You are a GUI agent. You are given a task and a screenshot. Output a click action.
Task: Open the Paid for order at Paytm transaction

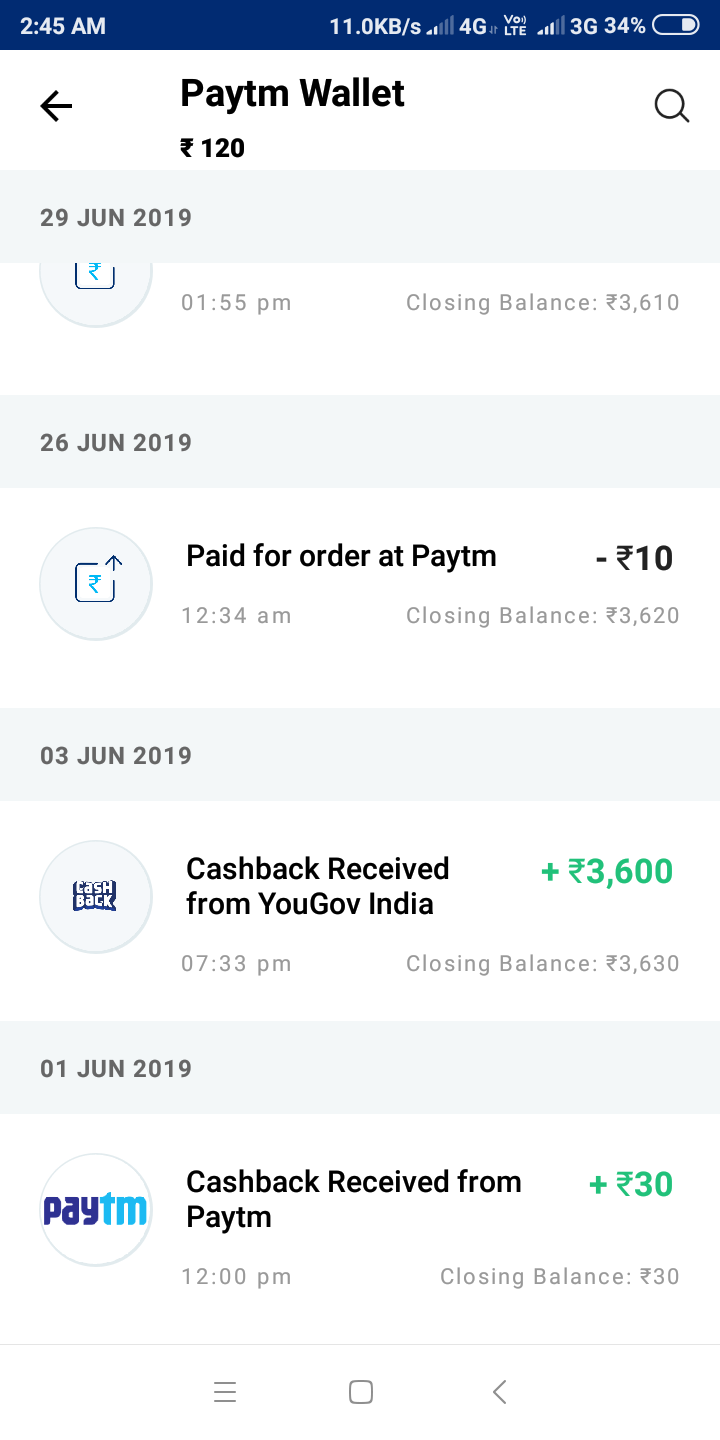(341, 556)
